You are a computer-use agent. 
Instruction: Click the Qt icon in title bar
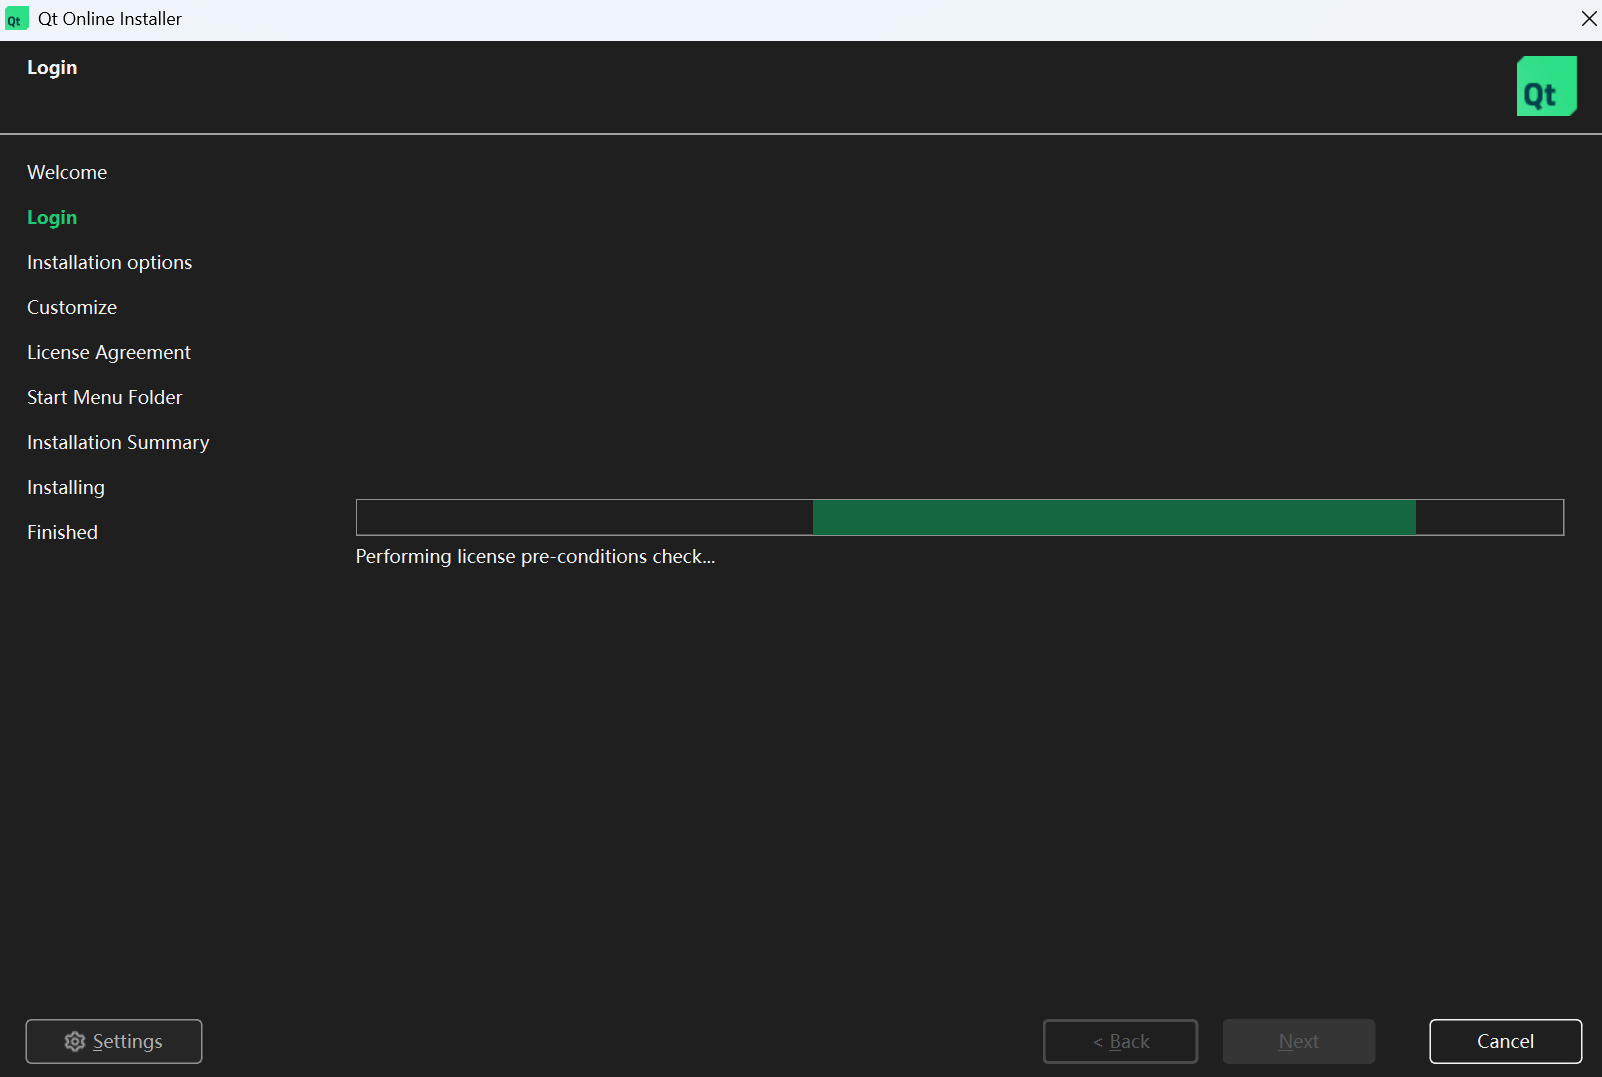16,18
